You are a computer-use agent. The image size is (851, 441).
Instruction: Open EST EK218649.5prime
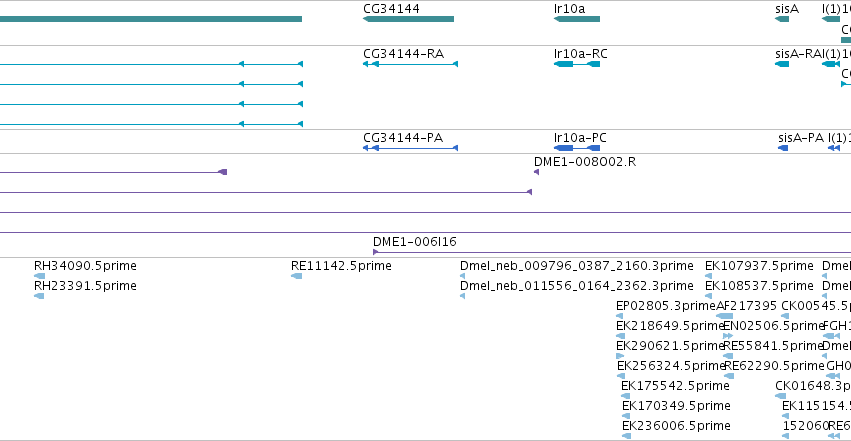620,336
